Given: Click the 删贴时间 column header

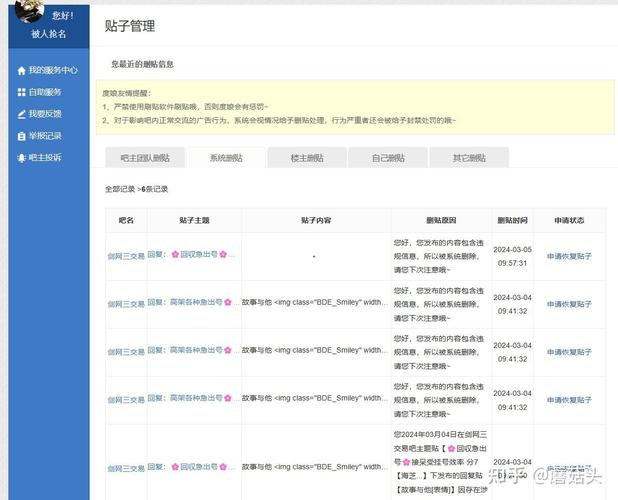Looking at the screenshot, I should coord(512,220).
